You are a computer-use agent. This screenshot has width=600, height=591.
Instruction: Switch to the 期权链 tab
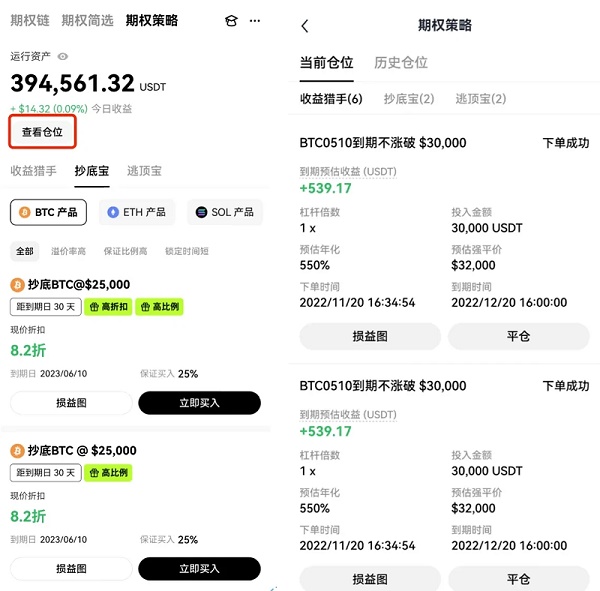pos(29,20)
